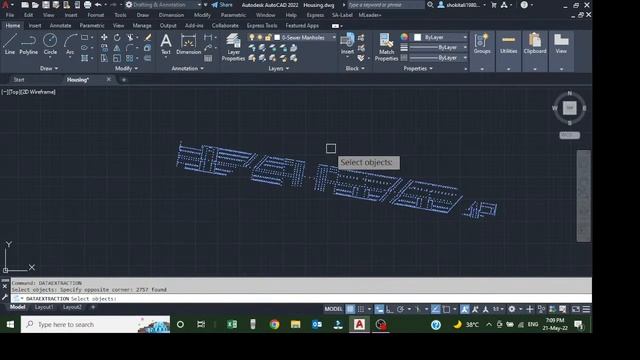Expand the Modify panel
This screenshot has height=360, width=640.
coord(127,68)
